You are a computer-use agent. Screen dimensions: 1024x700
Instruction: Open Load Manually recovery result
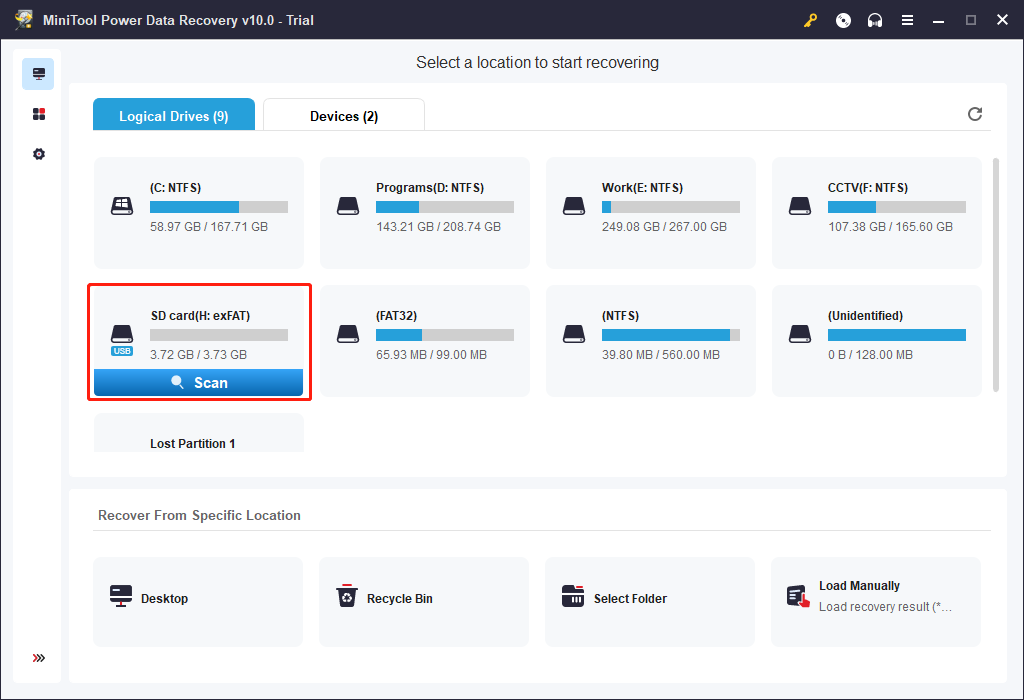tap(876, 601)
